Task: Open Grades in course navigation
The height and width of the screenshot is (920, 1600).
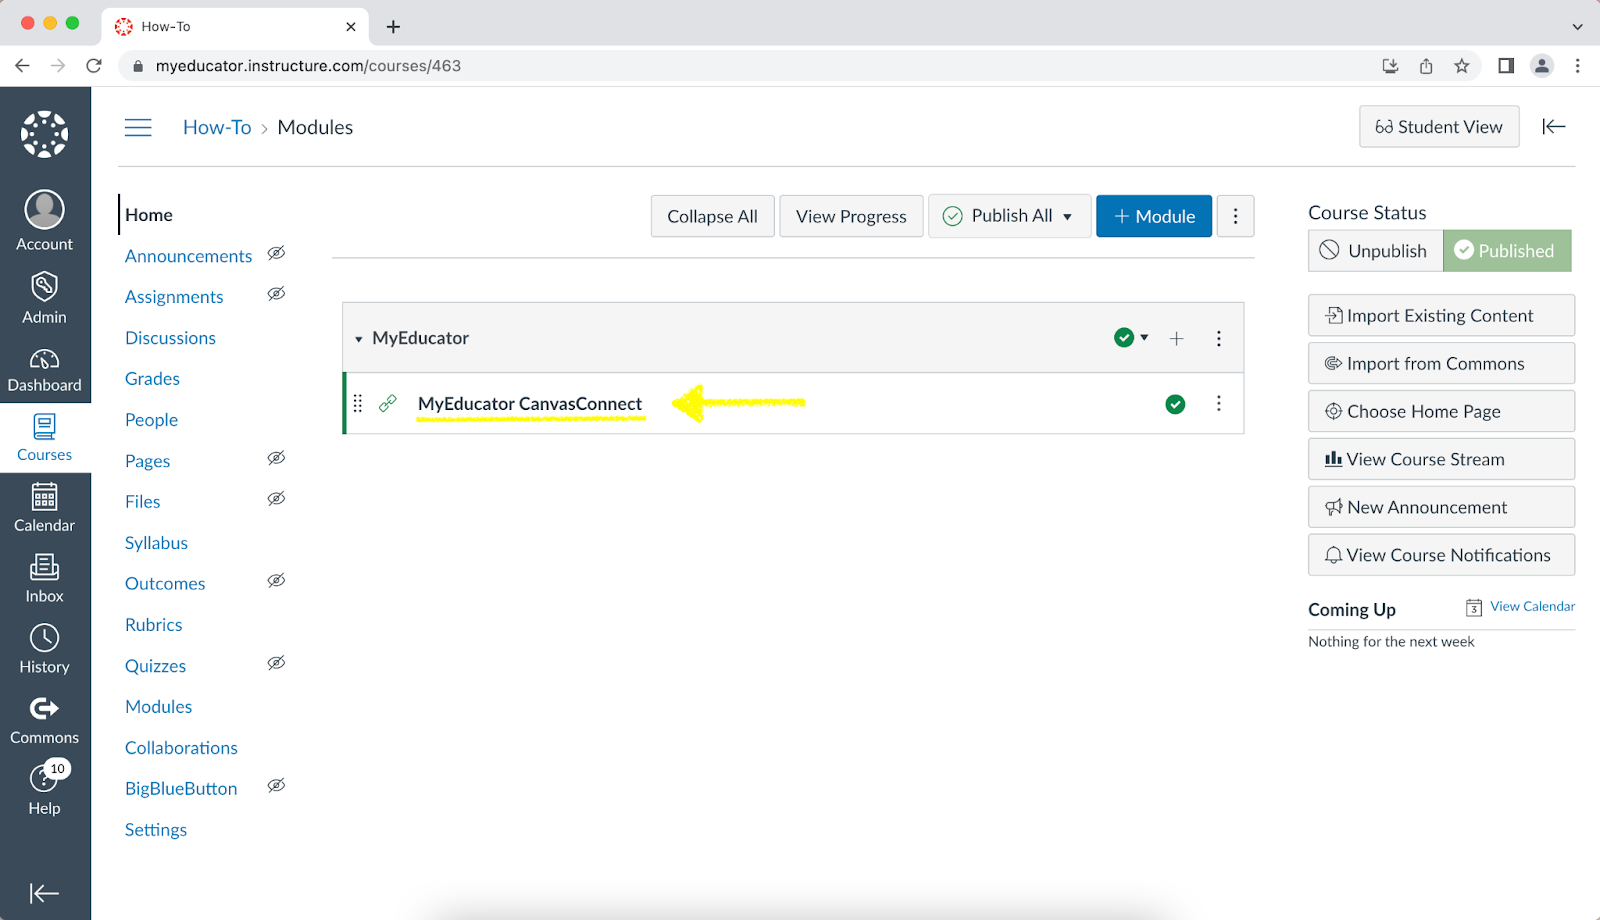Action: (x=152, y=379)
